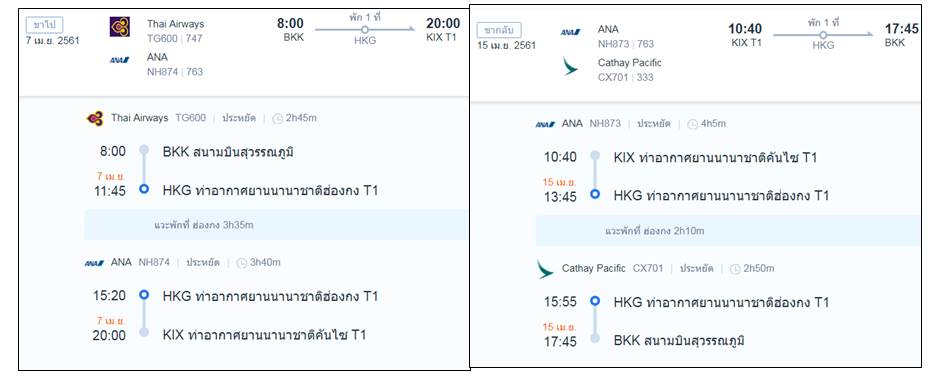
Task: Click the HKG stopover marker on return route line
Action: 822,35
